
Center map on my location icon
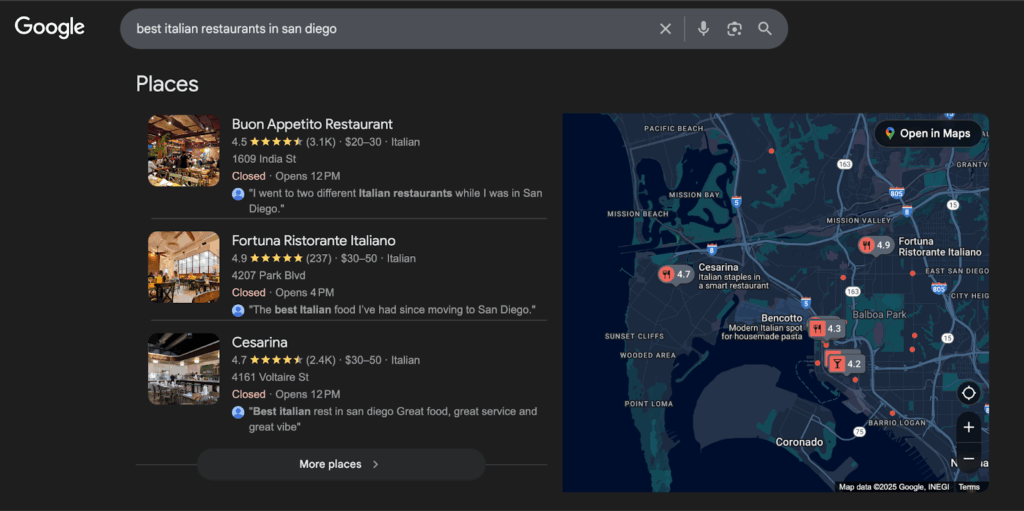(967, 392)
